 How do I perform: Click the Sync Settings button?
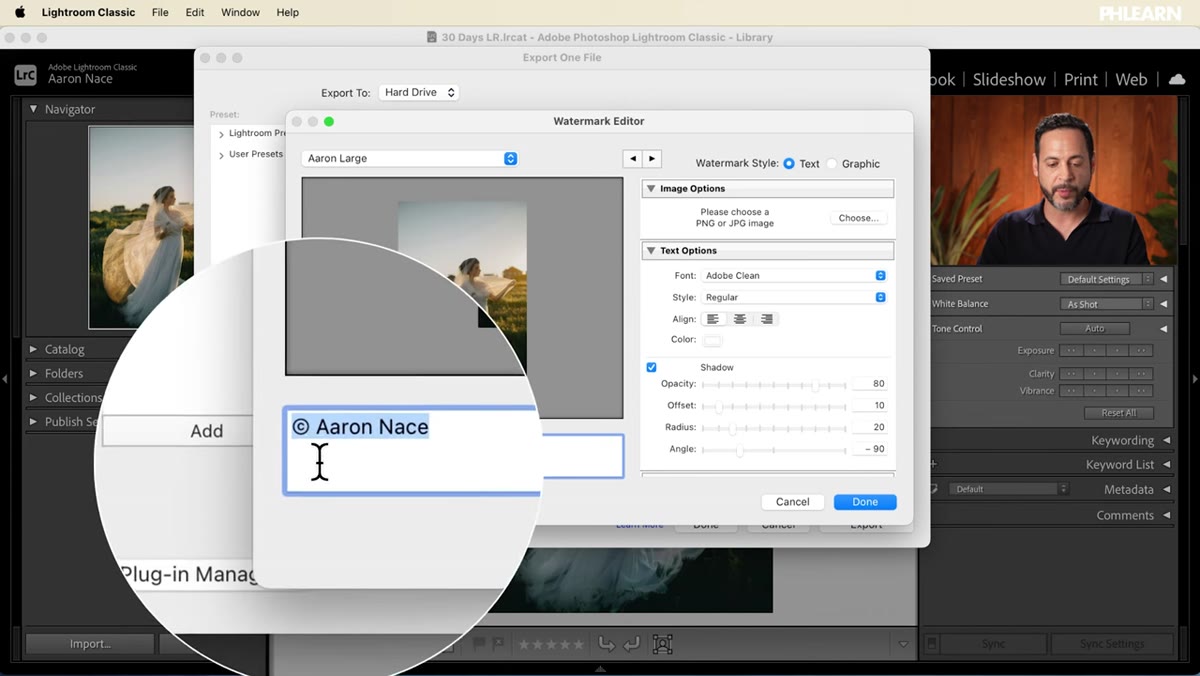point(1112,644)
